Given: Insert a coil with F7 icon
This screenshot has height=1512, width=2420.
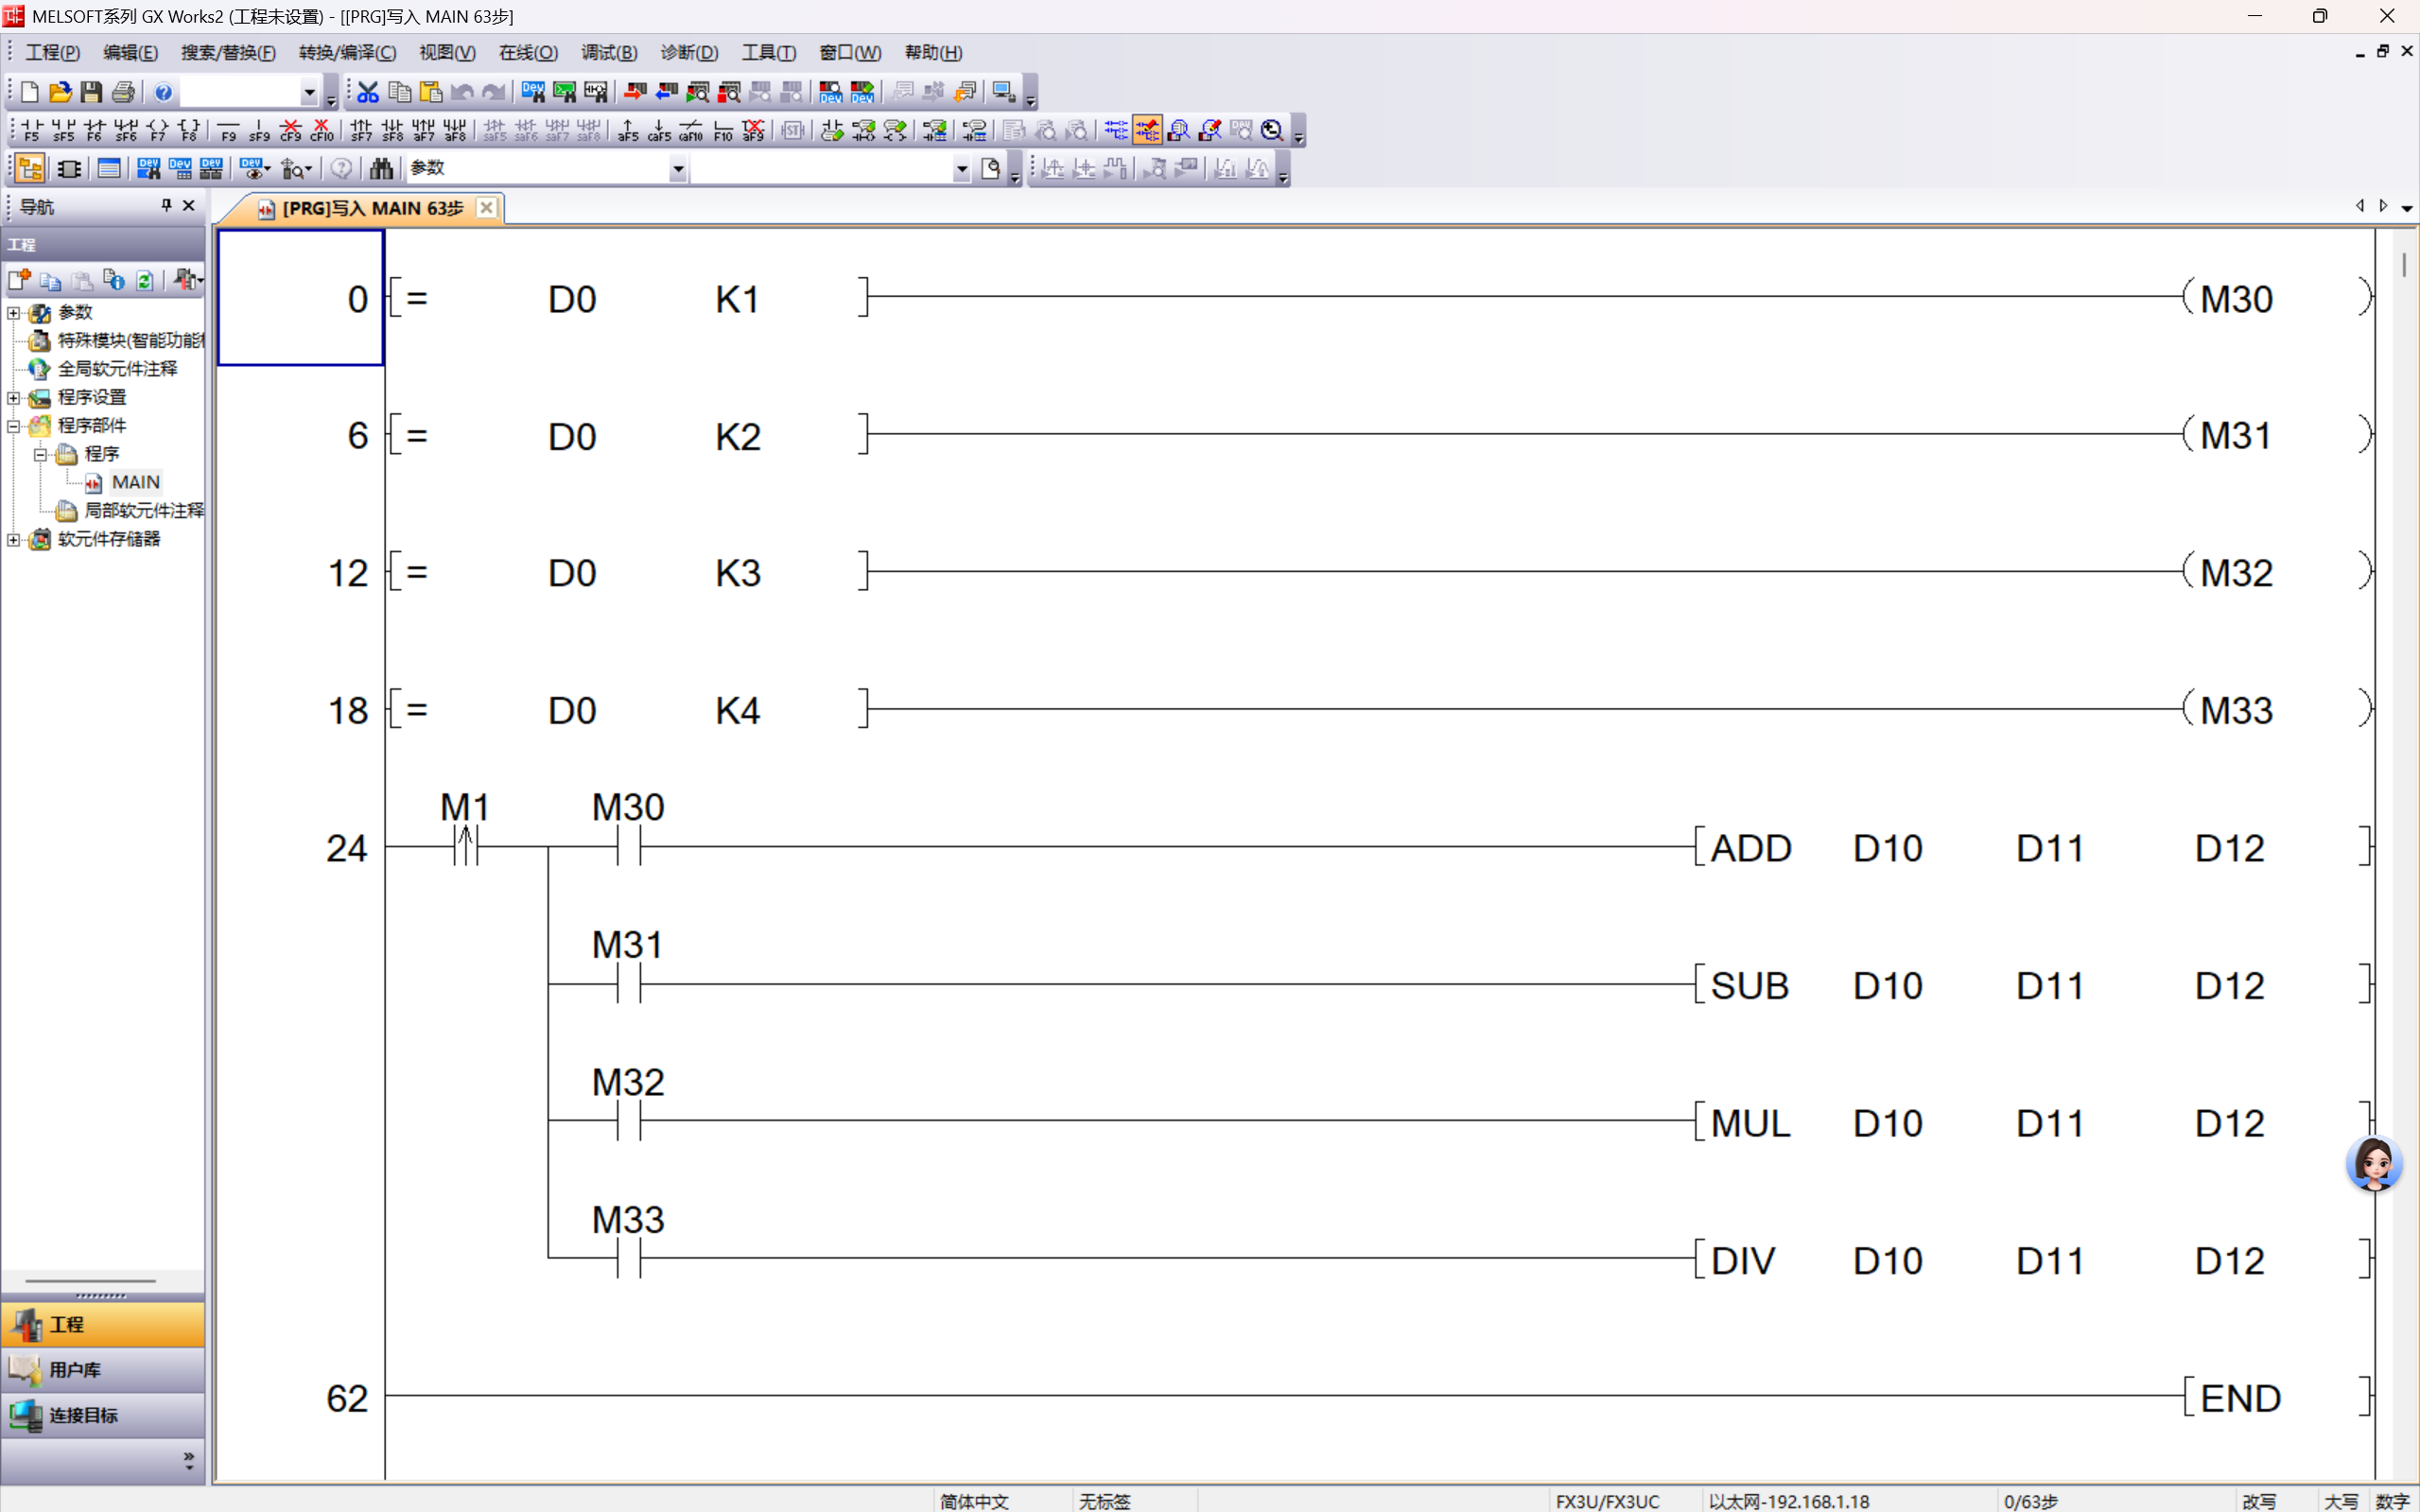Looking at the screenshot, I should pos(157,130).
